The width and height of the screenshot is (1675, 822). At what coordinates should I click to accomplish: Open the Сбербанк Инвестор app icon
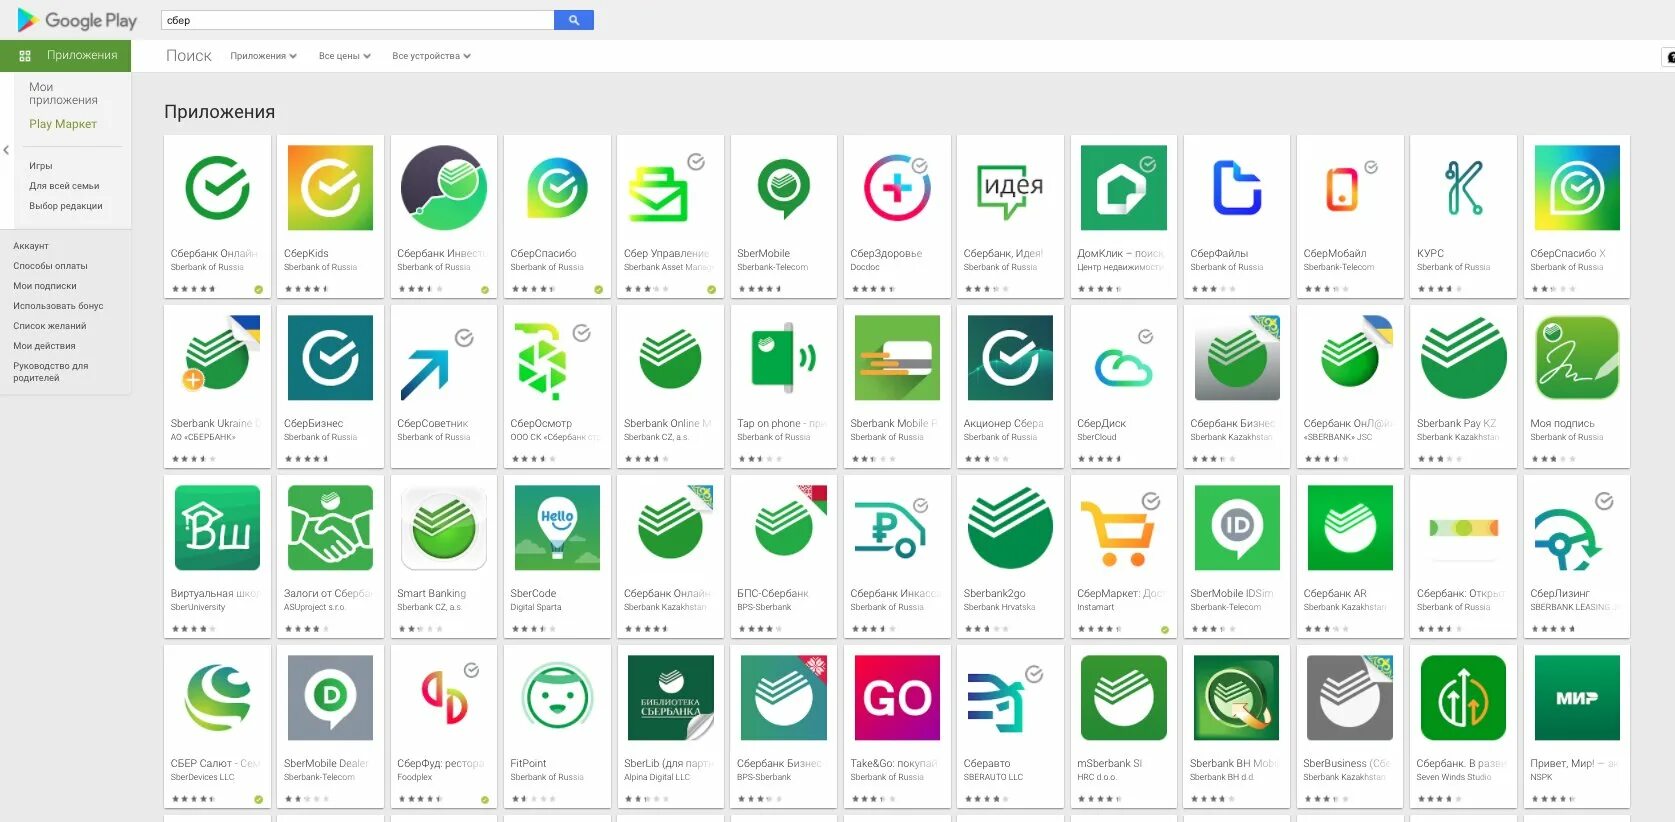pos(443,188)
